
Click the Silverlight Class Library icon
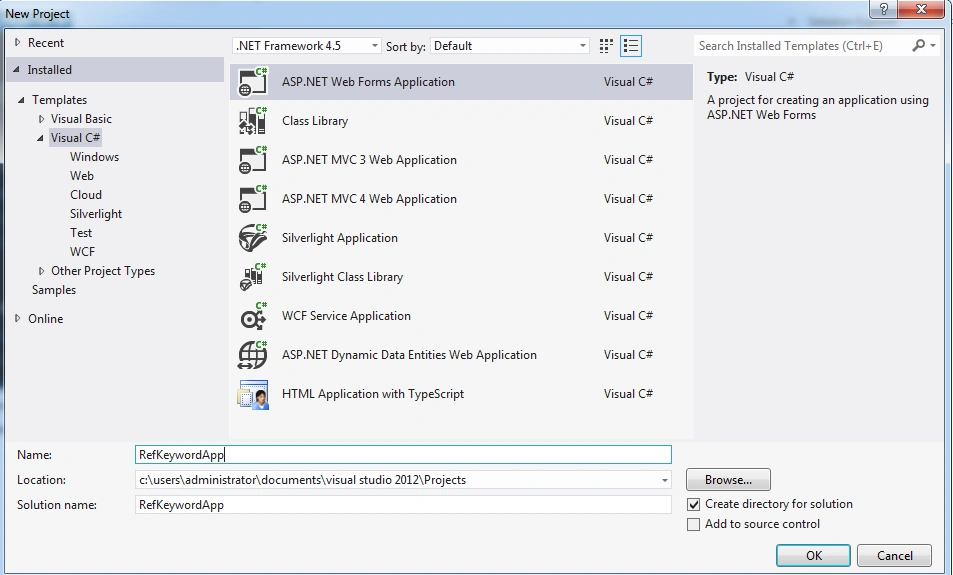tap(252, 277)
